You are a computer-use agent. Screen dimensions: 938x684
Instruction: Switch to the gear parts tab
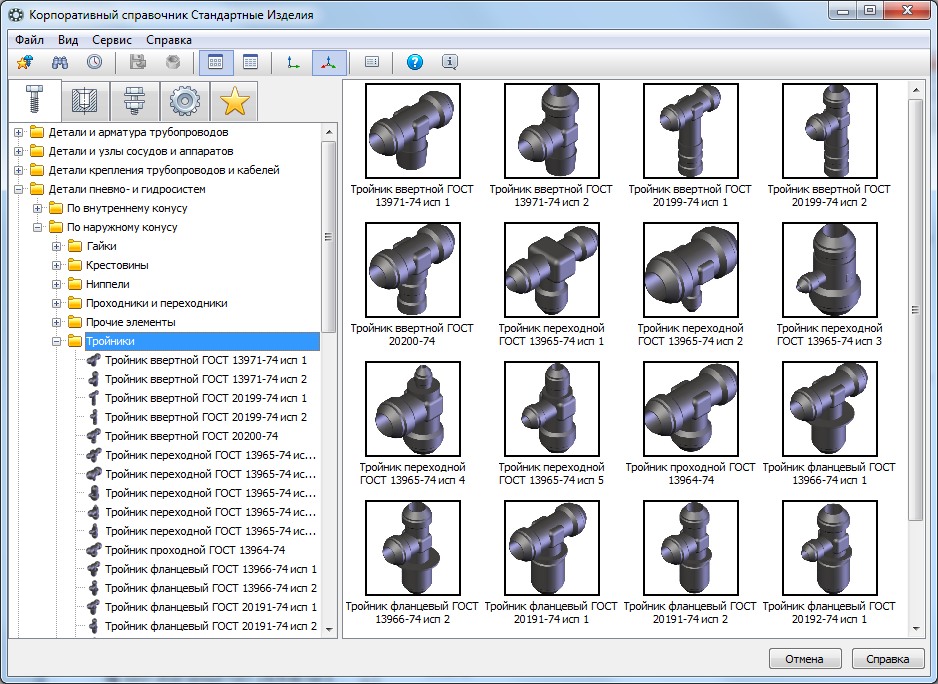185,101
